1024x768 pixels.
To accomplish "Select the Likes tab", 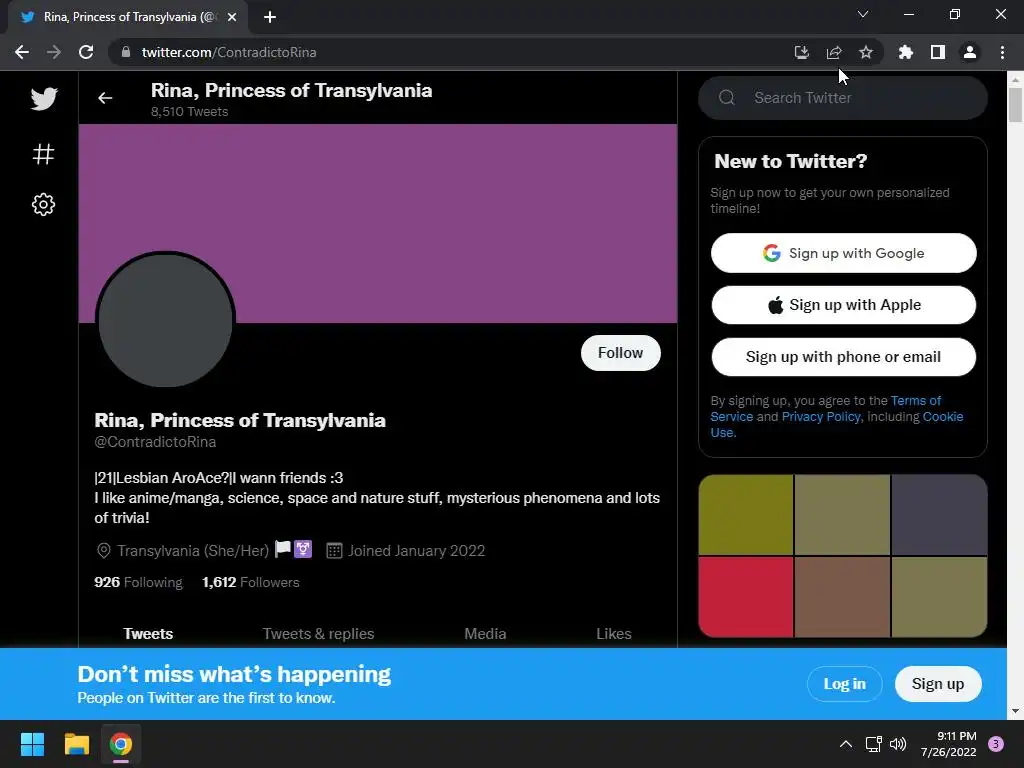I will coord(614,633).
